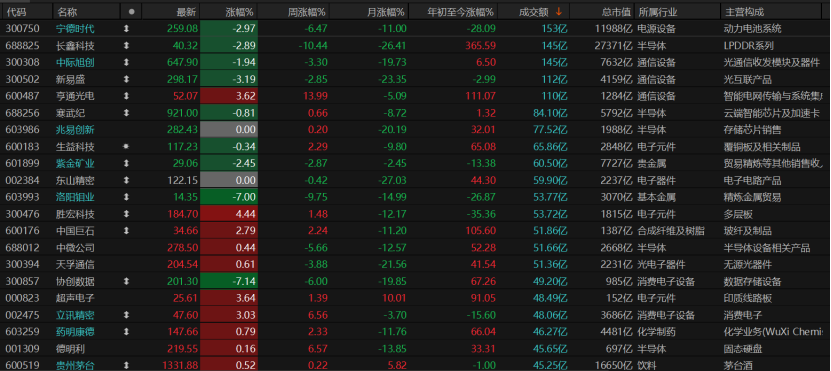Sort by the 主营构成 column header
The width and height of the screenshot is (831, 371).
(744, 12)
